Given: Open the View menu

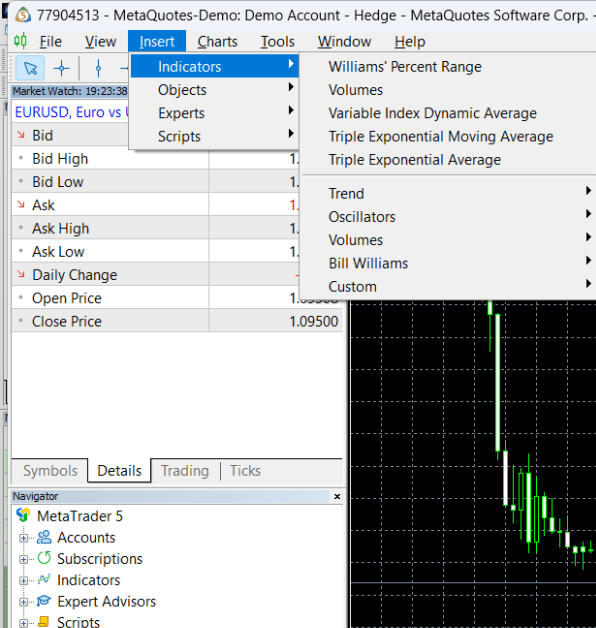Looking at the screenshot, I should click(100, 41).
